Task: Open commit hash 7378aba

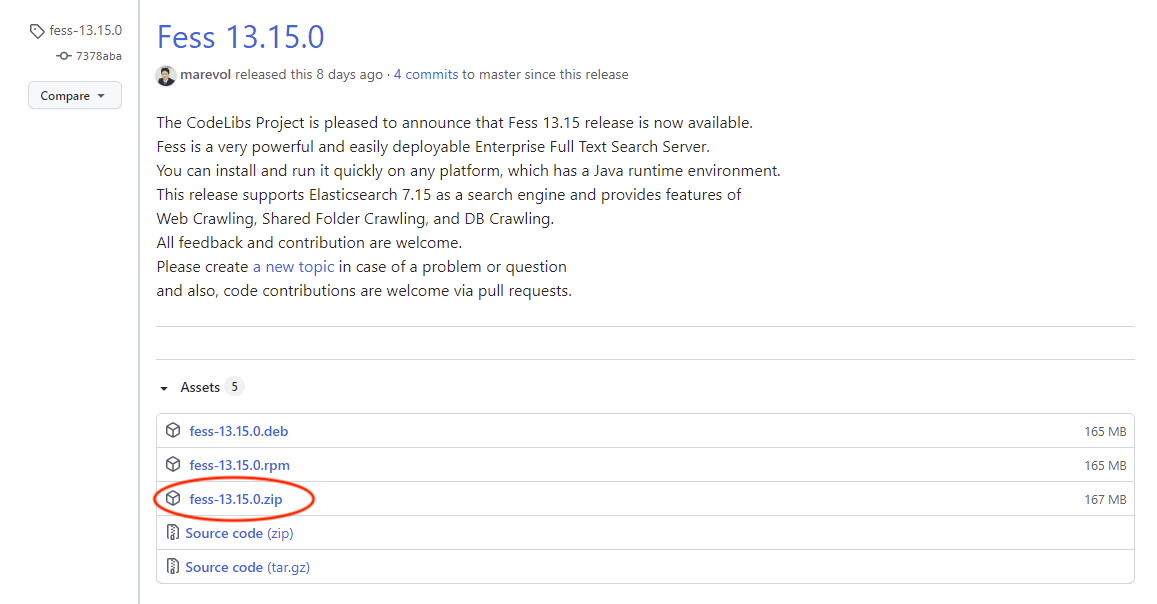Action: (x=98, y=56)
